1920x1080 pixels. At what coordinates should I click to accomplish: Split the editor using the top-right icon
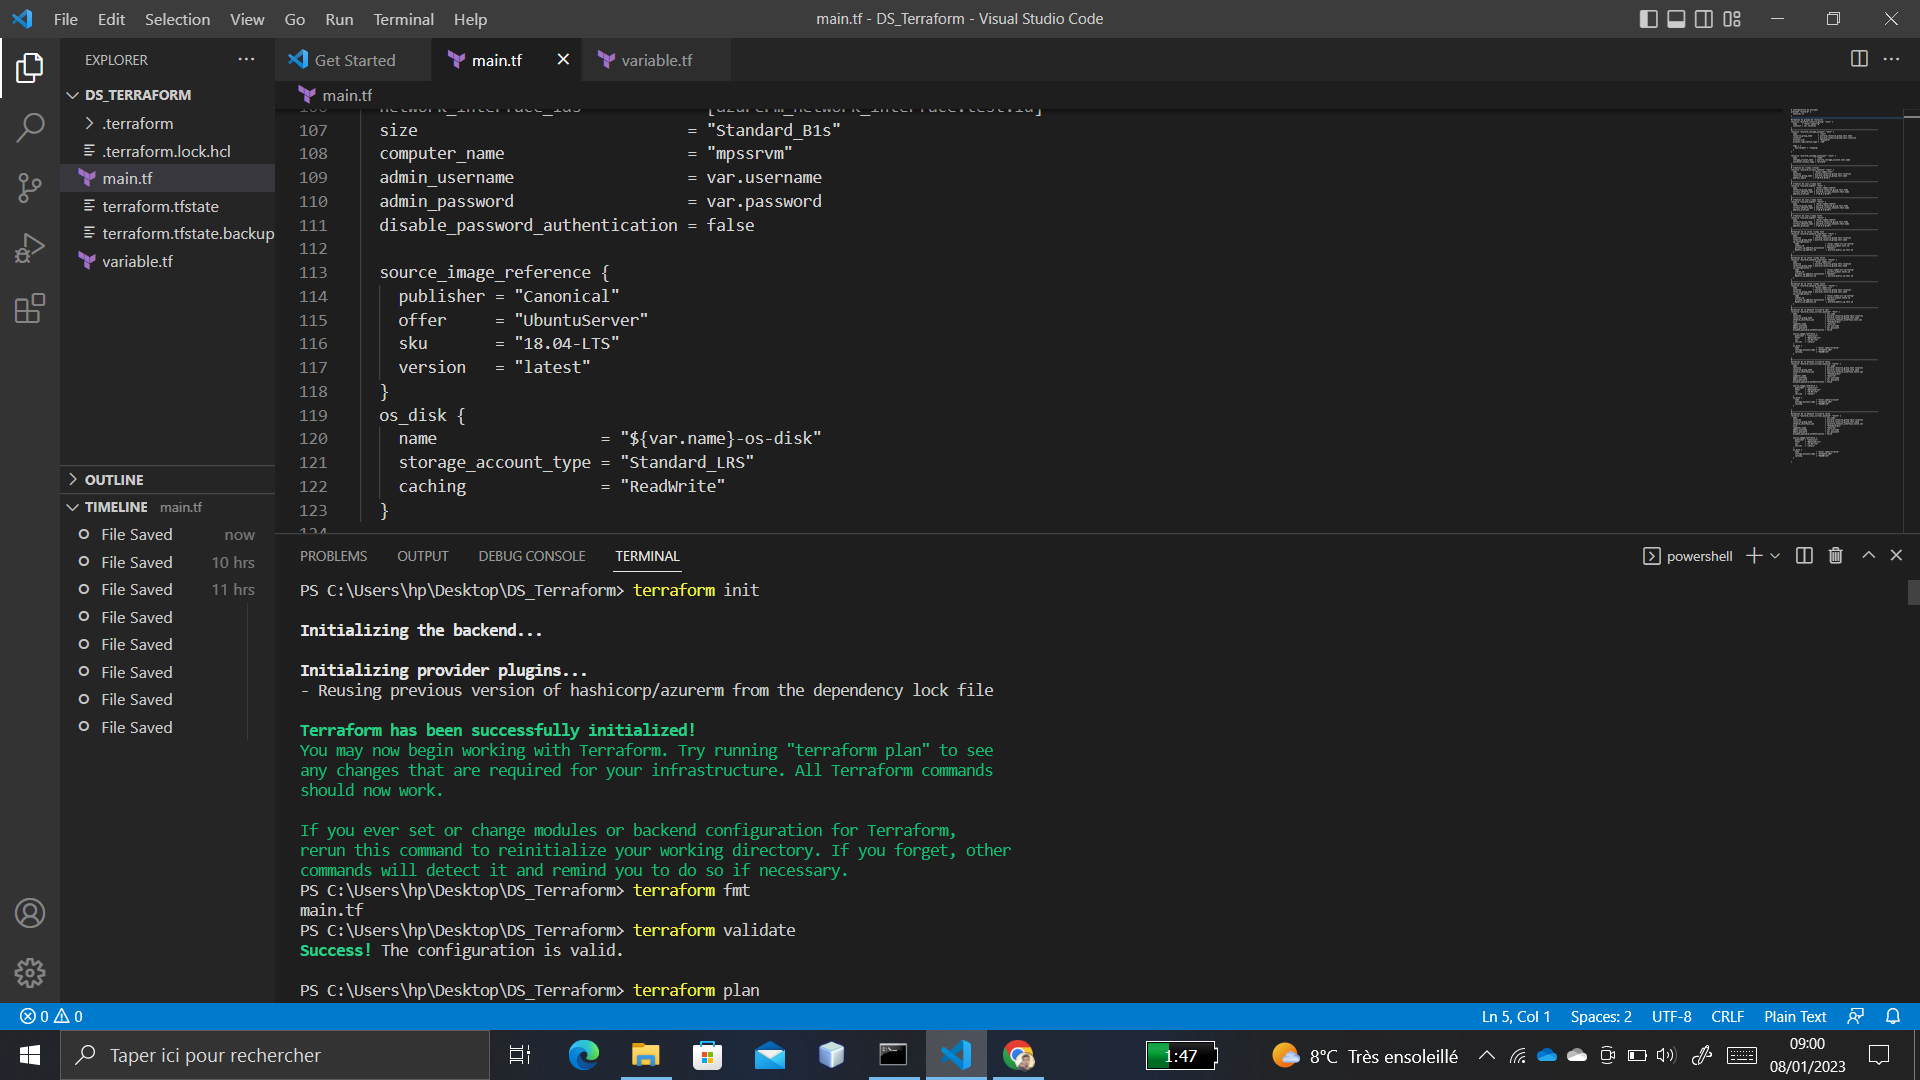click(1859, 59)
